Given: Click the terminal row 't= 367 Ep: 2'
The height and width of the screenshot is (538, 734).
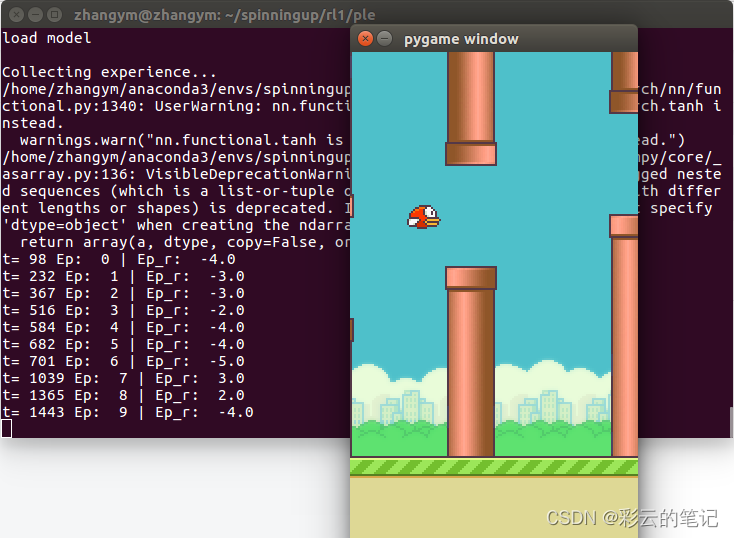Looking at the screenshot, I should click(124, 293).
